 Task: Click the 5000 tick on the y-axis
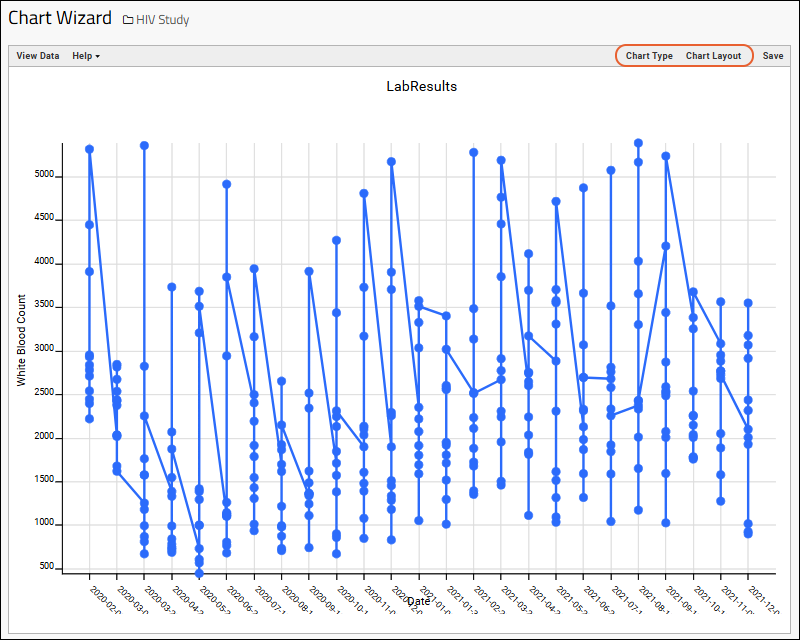click(x=44, y=176)
